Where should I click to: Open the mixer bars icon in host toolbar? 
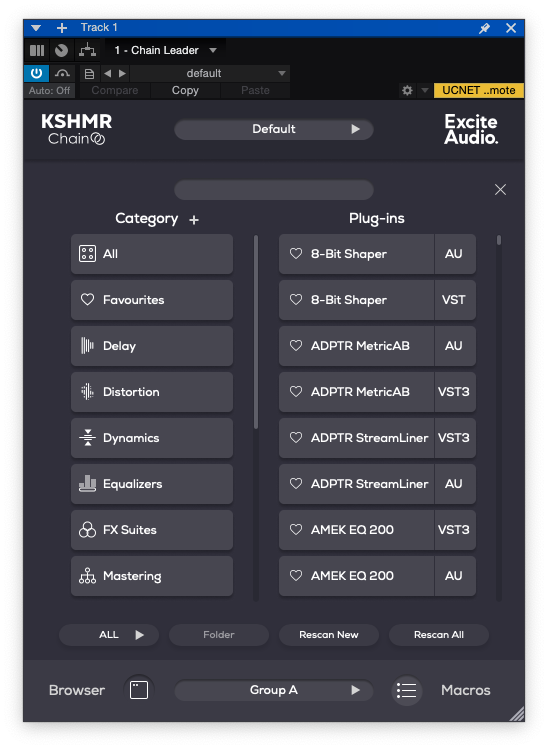coord(37,50)
